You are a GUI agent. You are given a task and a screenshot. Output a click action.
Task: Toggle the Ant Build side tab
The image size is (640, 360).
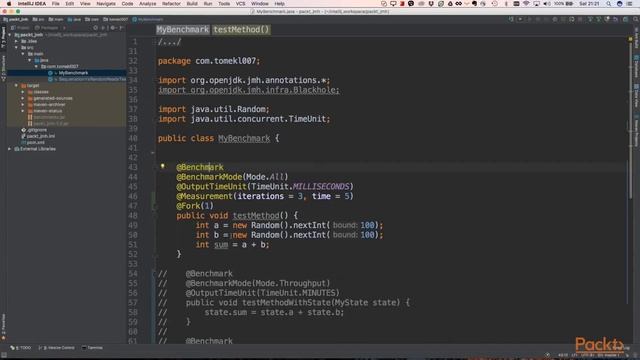(636, 38)
